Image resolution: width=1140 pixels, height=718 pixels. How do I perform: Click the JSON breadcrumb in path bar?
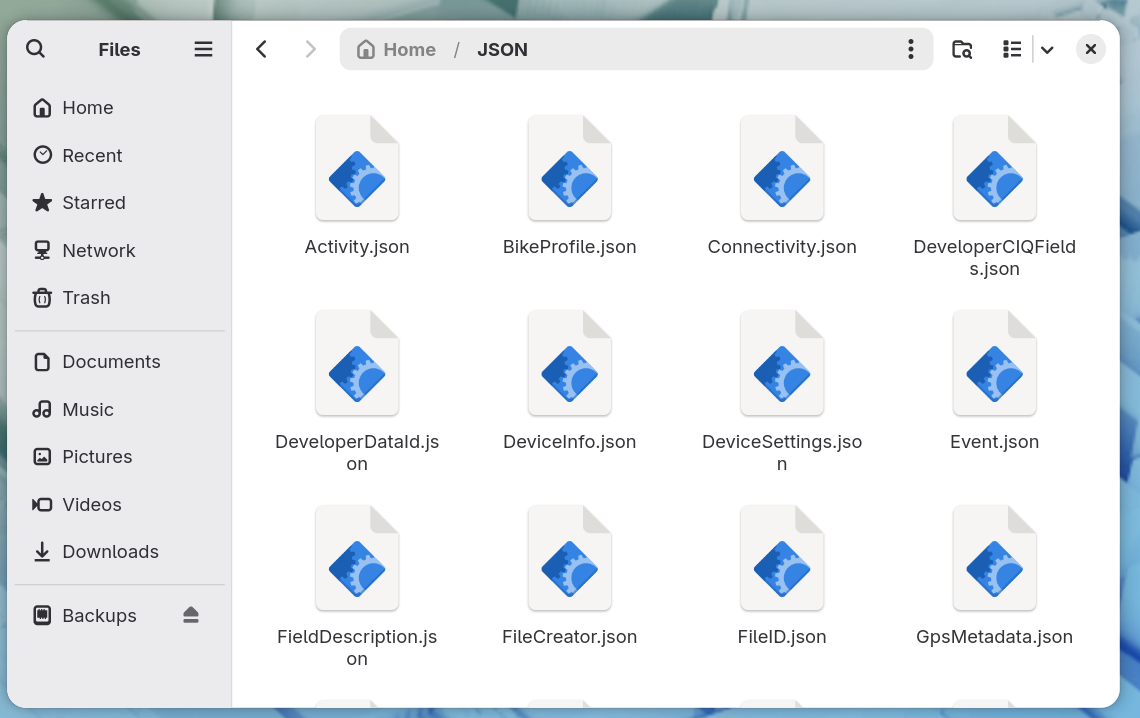pyautogui.click(x=502, y=49)
